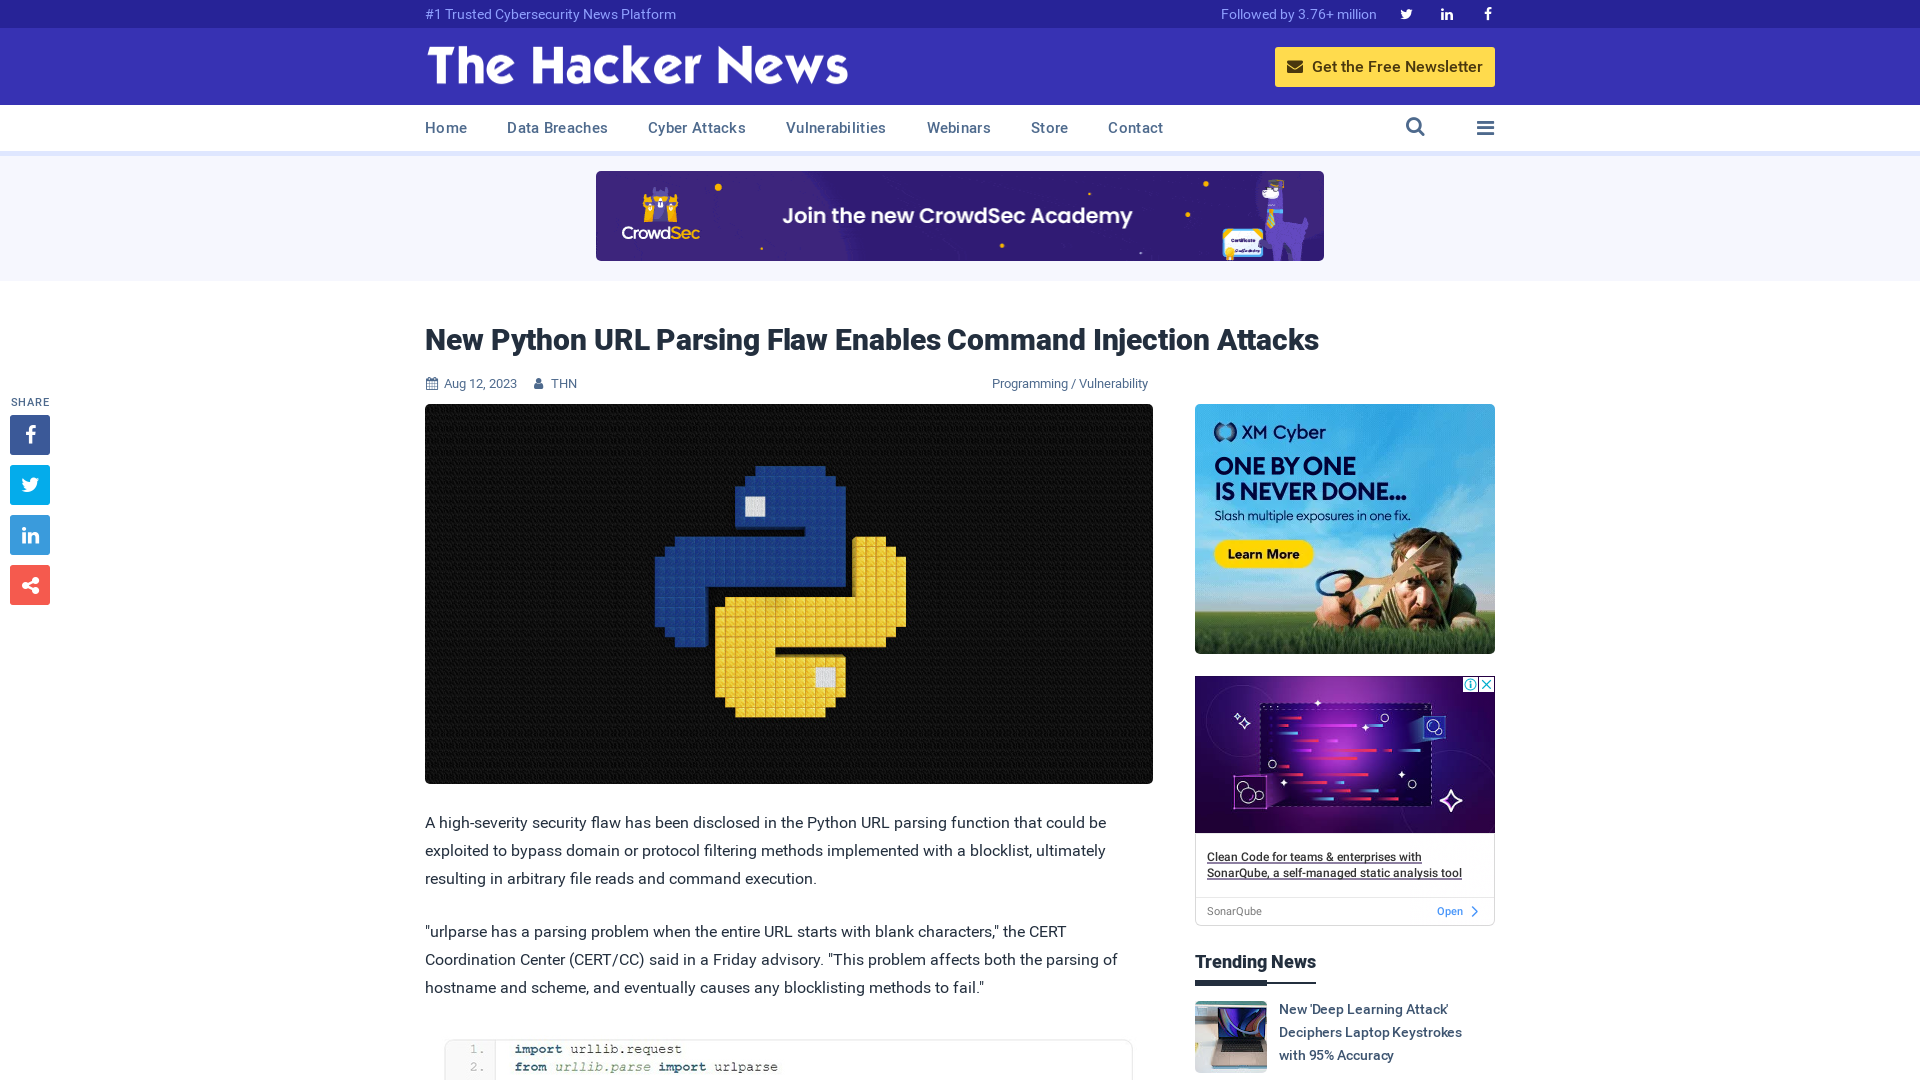Click the search magnifier icon
Screen dimensions: 1920x1080
pyautogui.click(x=1415, y=127)
